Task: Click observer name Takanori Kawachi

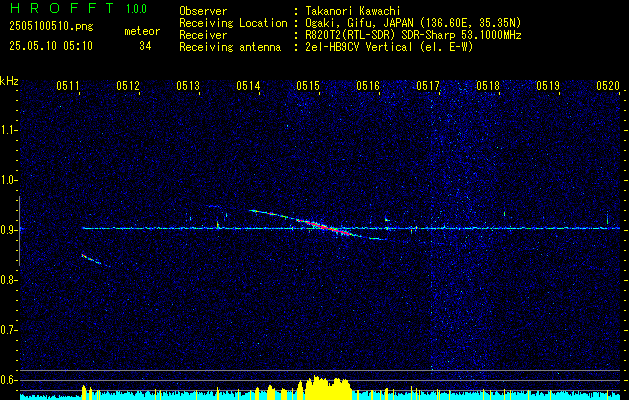Action: pos(353,11)
